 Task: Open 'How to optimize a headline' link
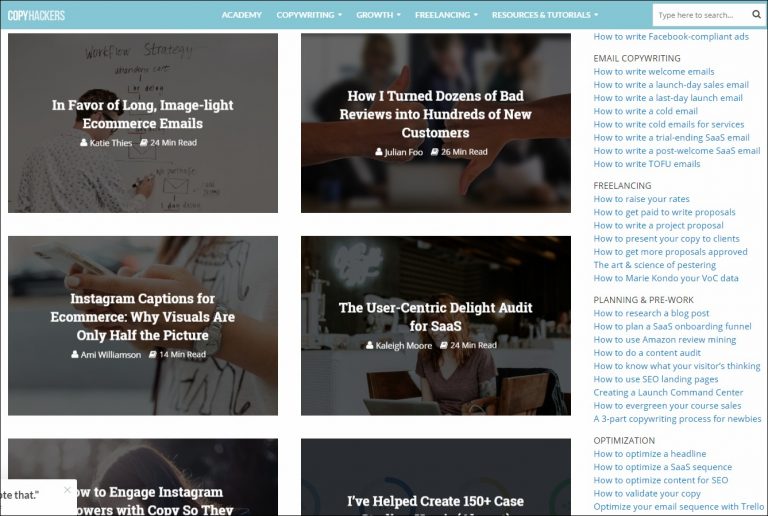649,454
